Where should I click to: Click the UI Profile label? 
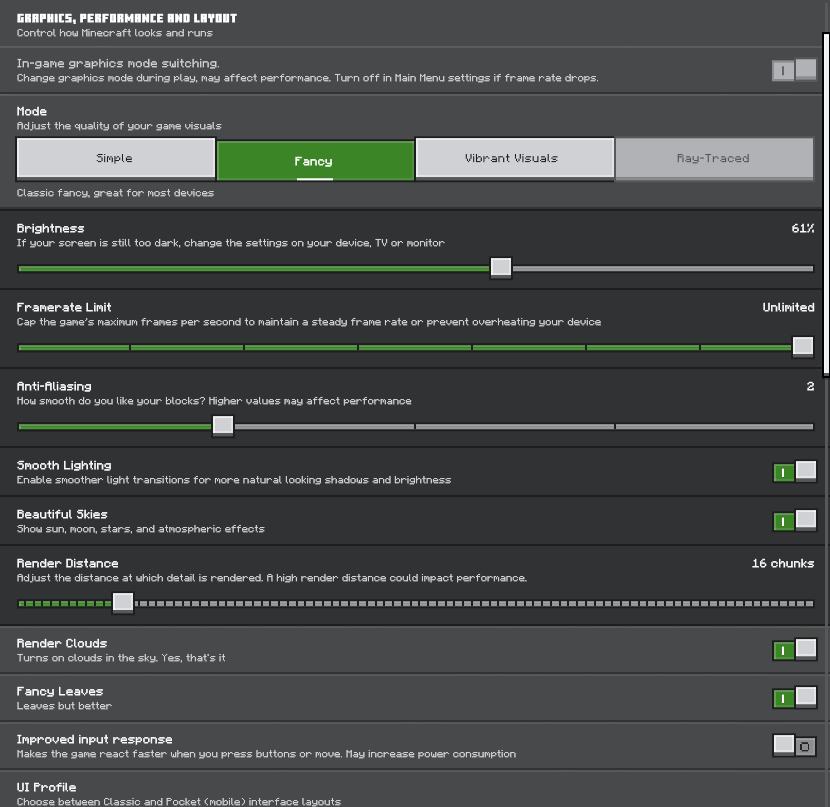click(46, 787)
